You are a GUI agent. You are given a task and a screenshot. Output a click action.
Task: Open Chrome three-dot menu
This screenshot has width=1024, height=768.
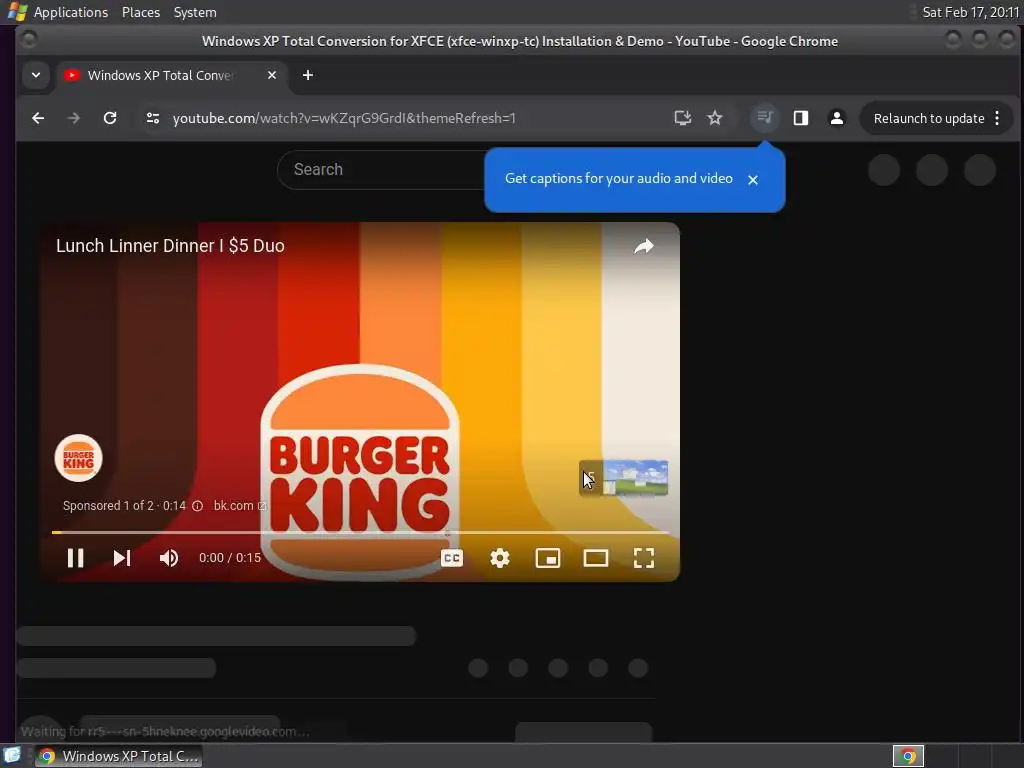[x=997, y=118]
